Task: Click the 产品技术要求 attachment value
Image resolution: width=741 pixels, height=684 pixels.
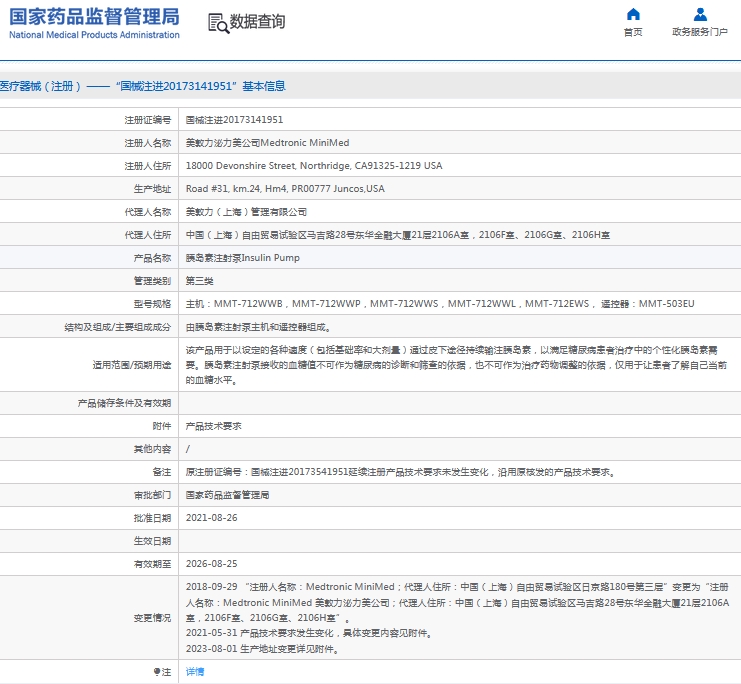Action: tap(214, 426)
